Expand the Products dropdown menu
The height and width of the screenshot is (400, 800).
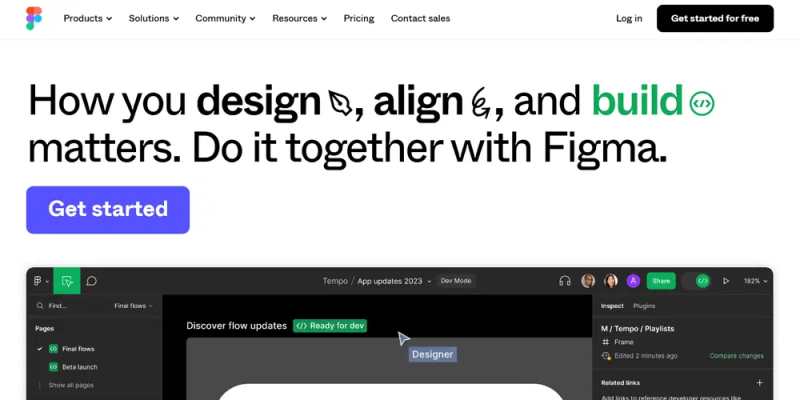point(88,18)
